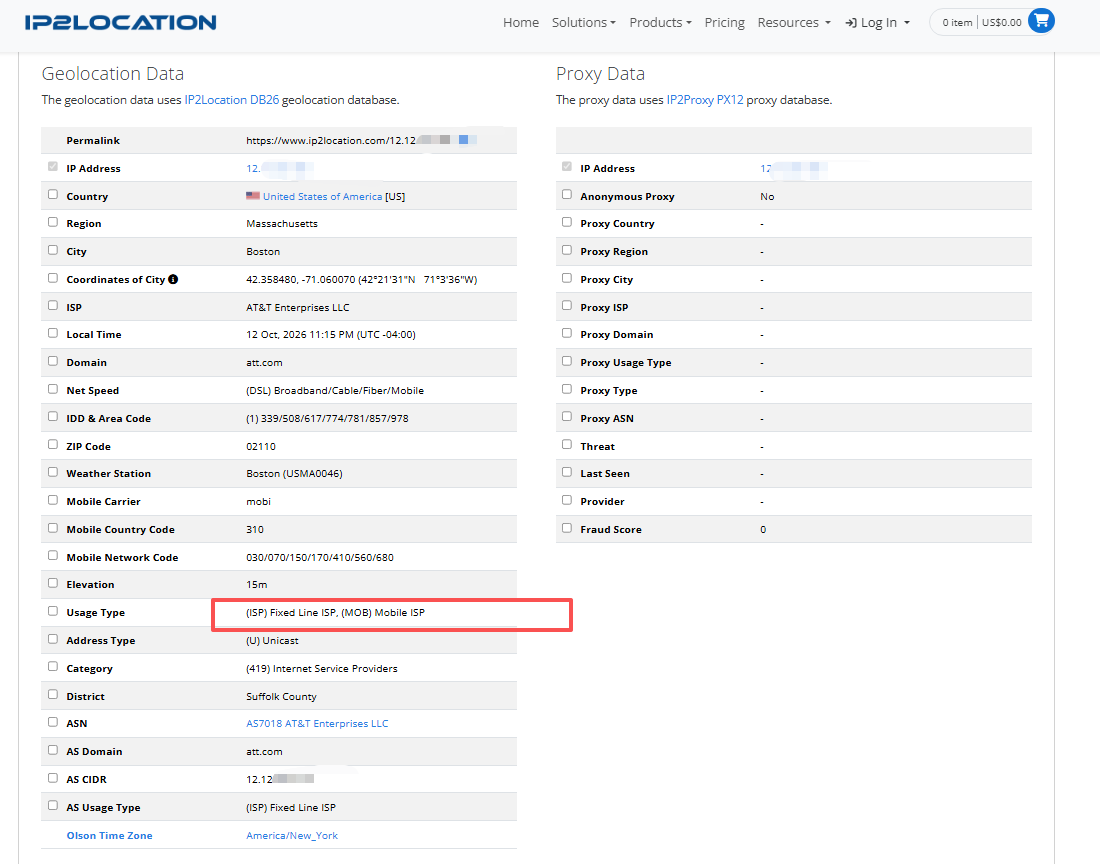Open the America/New_York time zone link
The height and width of the screenshot is (864, 1100).
click(x=292, y=835)
